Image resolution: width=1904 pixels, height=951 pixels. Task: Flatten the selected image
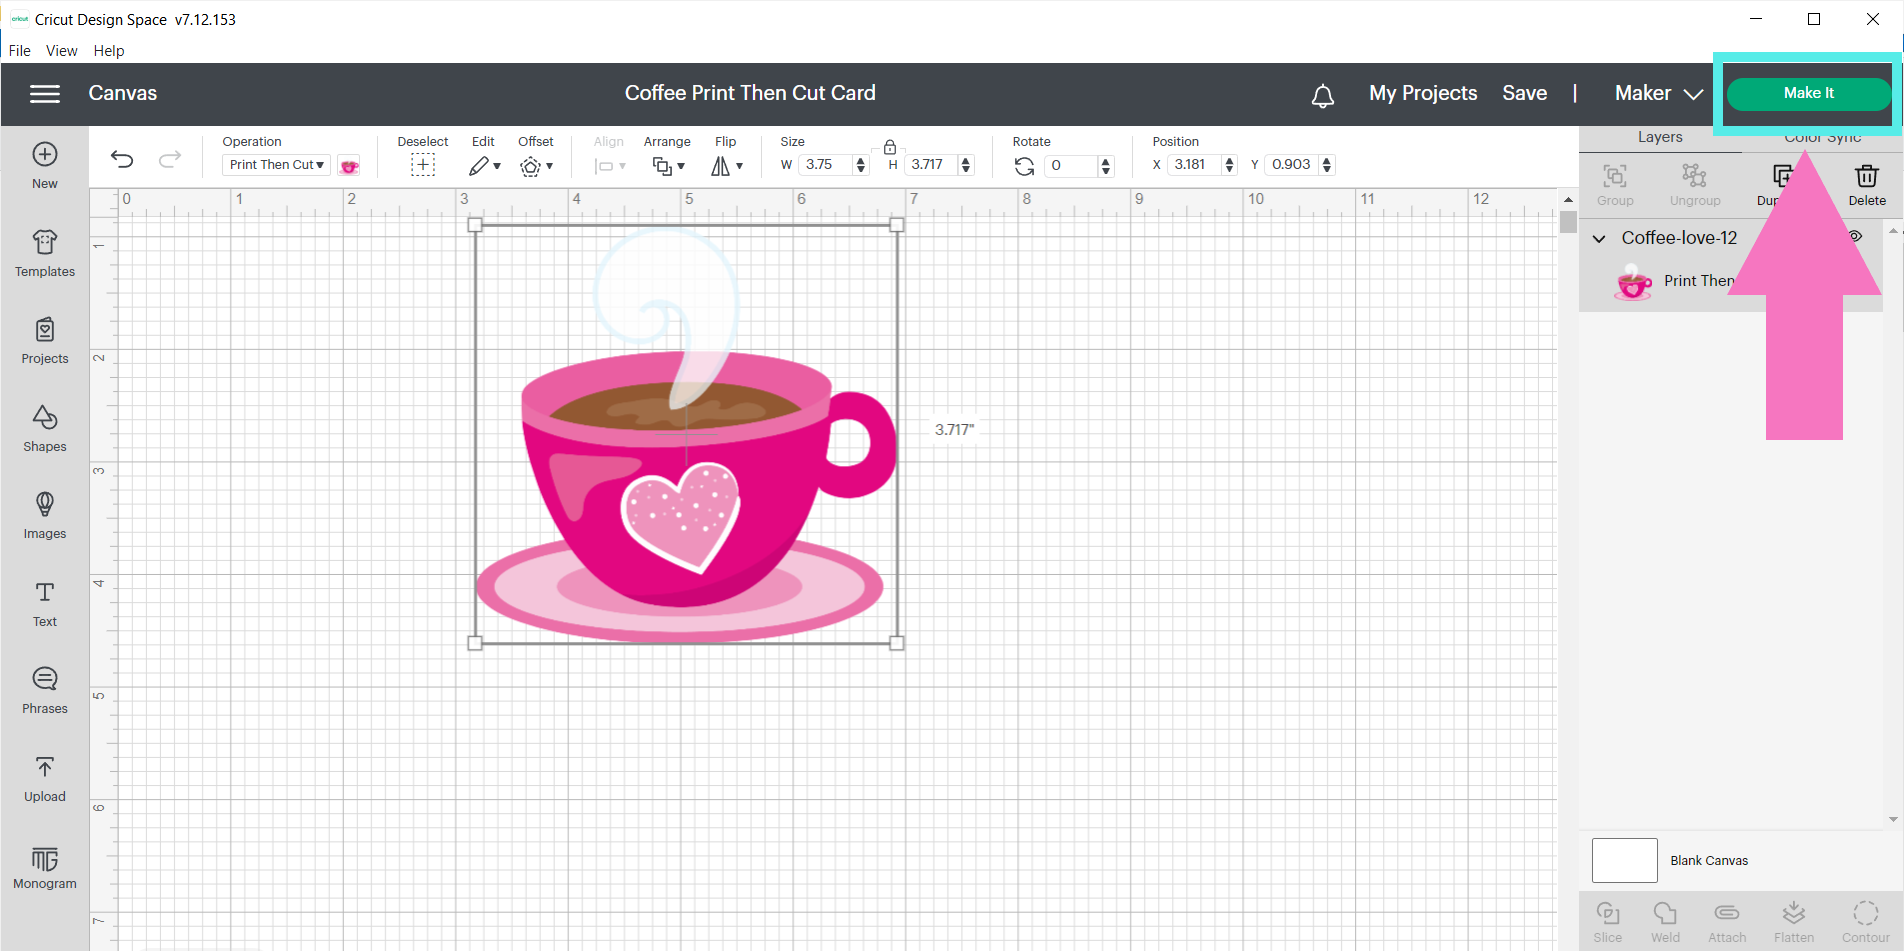pos(1793,917)
